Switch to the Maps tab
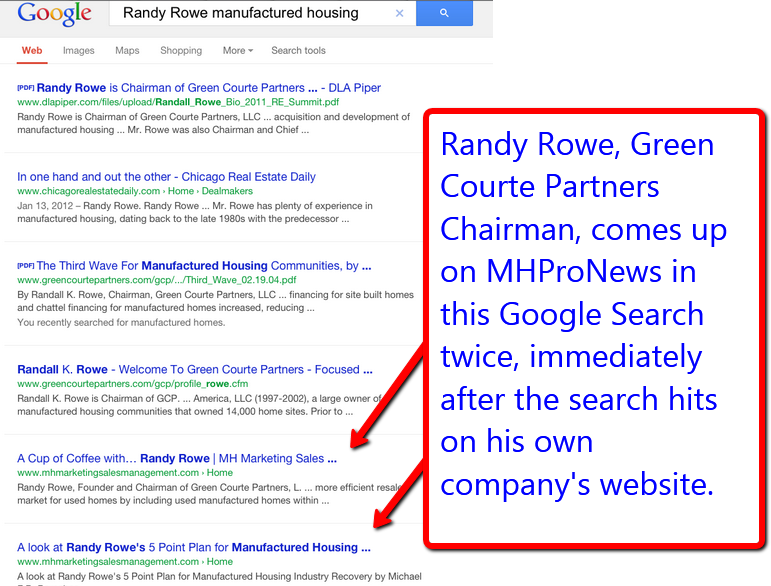 pyautogui.click(x=127, y=50)
